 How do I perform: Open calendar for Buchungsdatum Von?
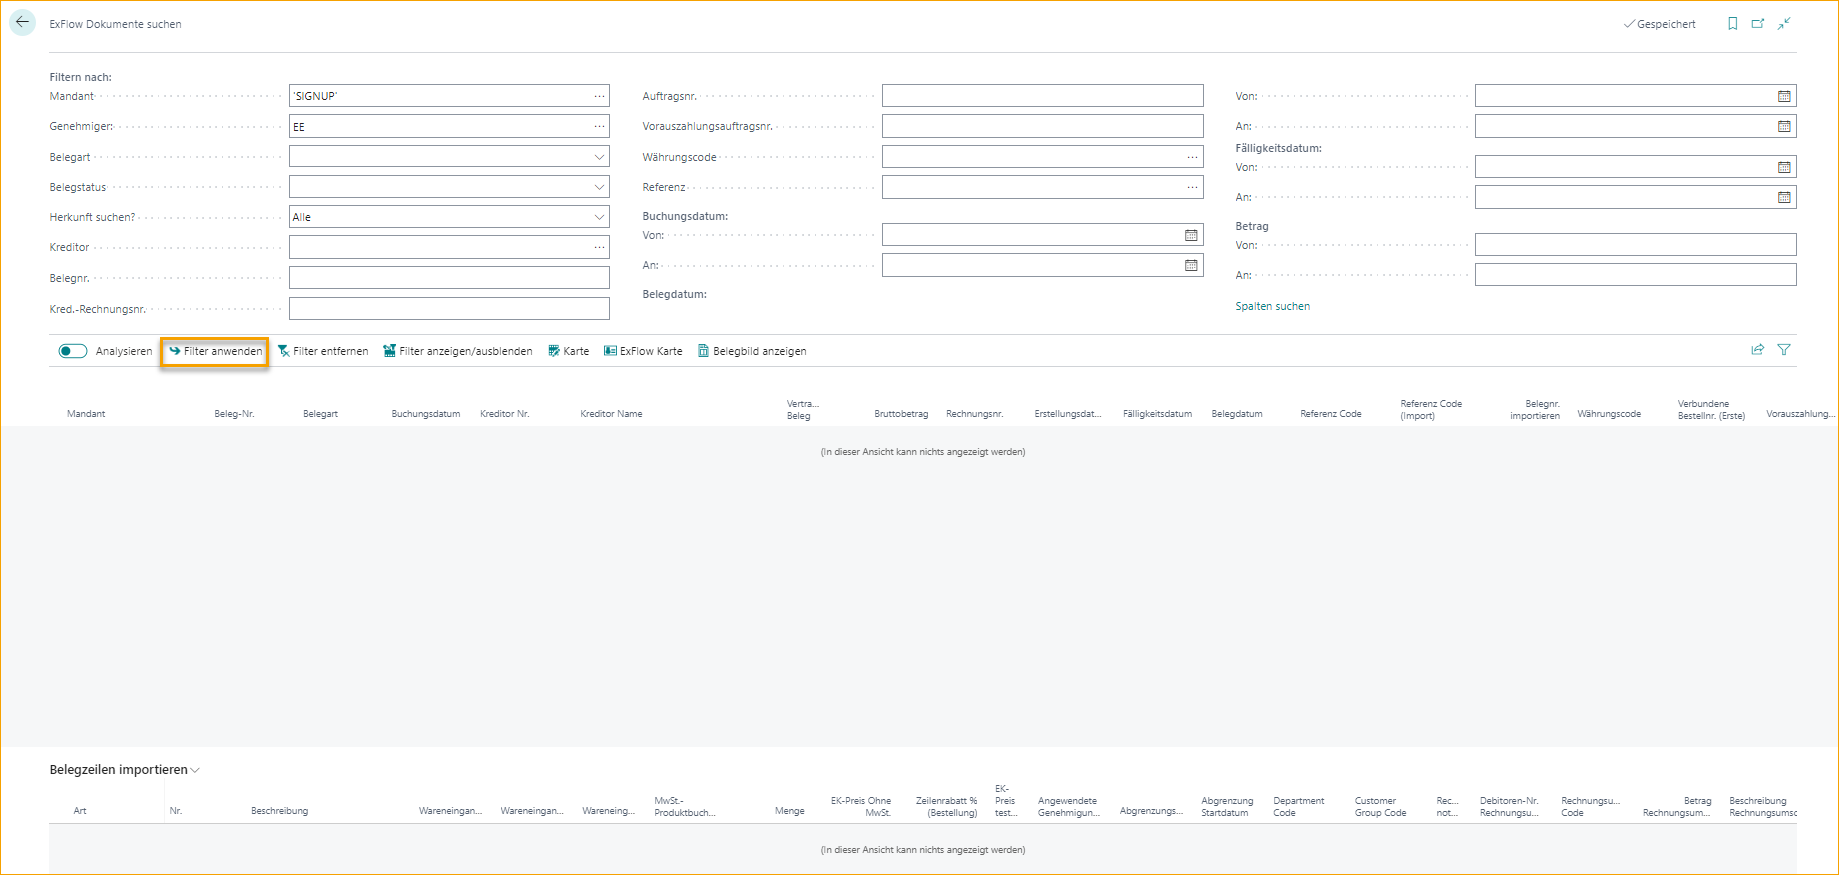tap(1191, 235)
